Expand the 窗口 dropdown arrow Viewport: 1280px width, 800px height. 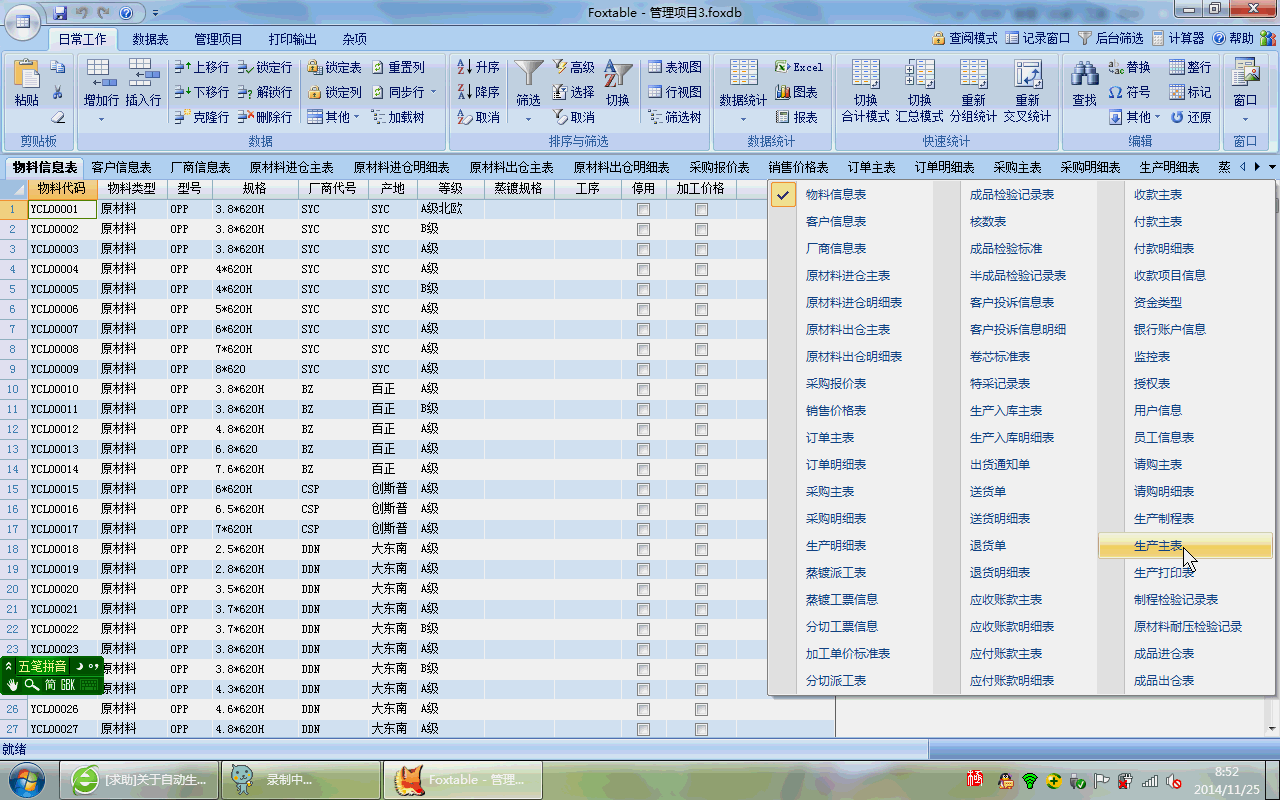(x=1245, y=119)
